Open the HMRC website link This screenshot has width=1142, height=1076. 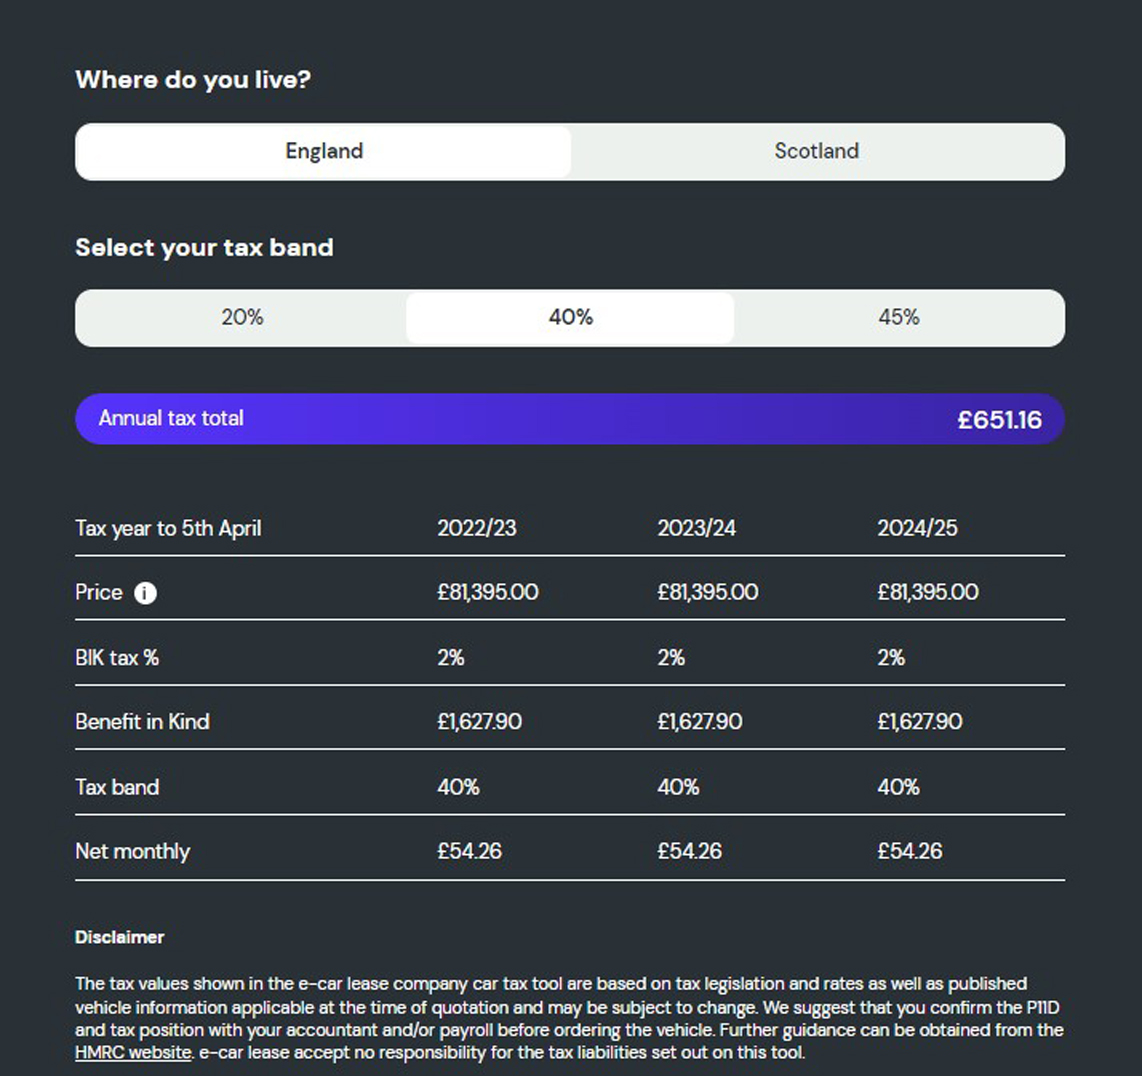click(131, 1052)
